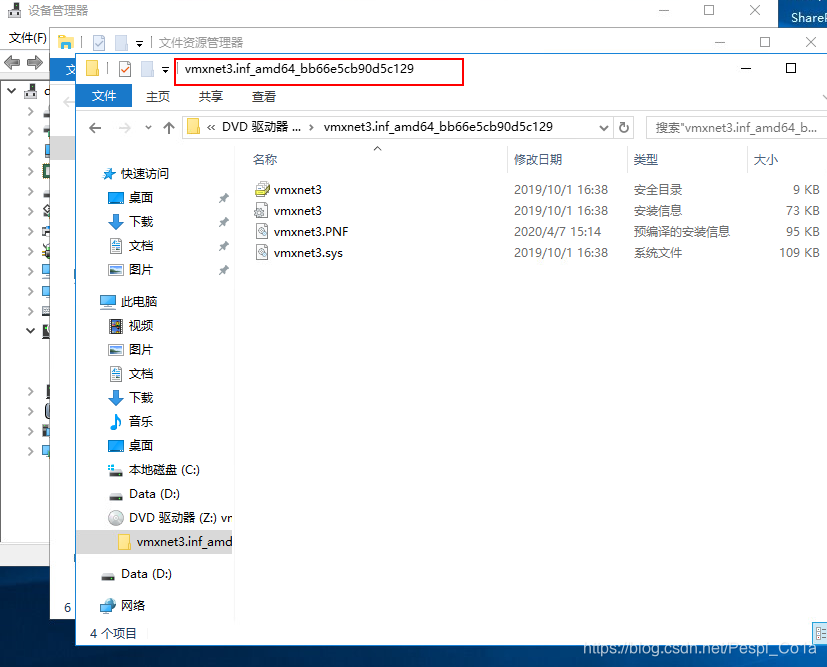The height and width of the screenshot is (667, 827).
Task: Sort by 修改日期 column header
Action: [x=537, y=159]
